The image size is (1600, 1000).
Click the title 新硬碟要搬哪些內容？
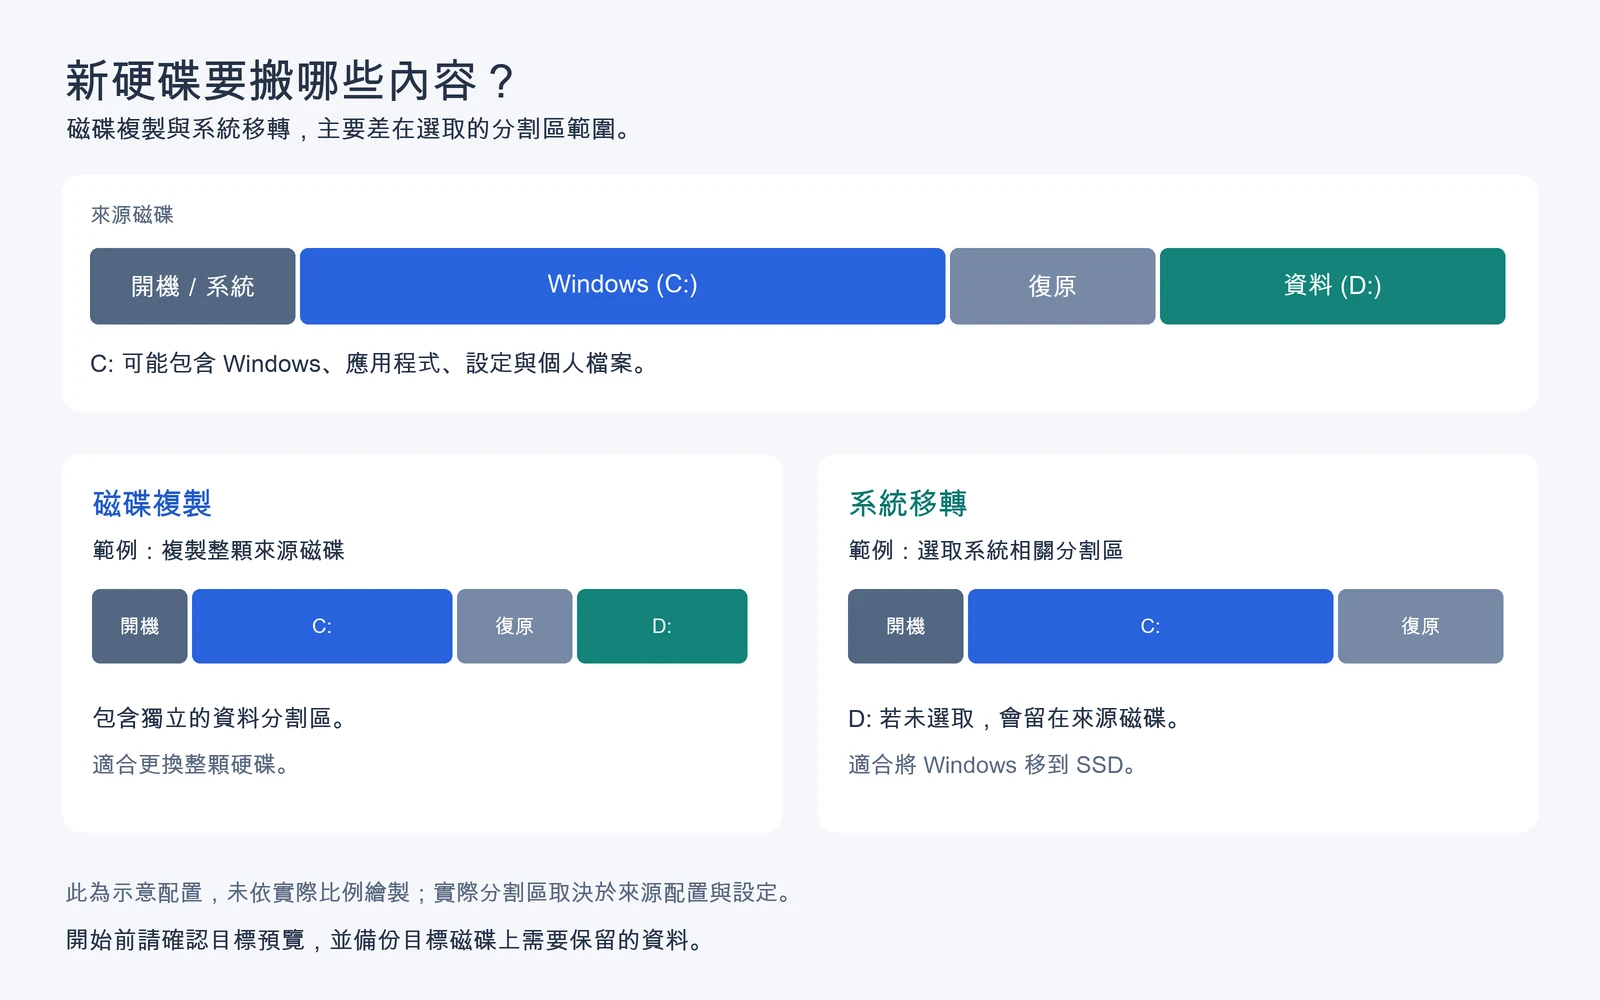pos(291,81)
